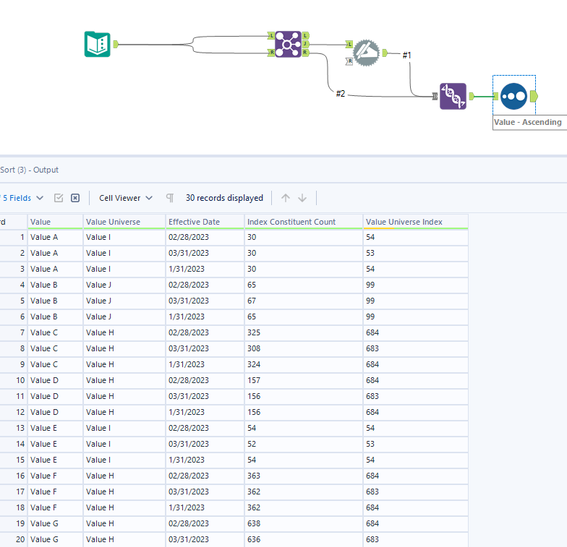Select cell '363' in row 16

pos(304,476)
